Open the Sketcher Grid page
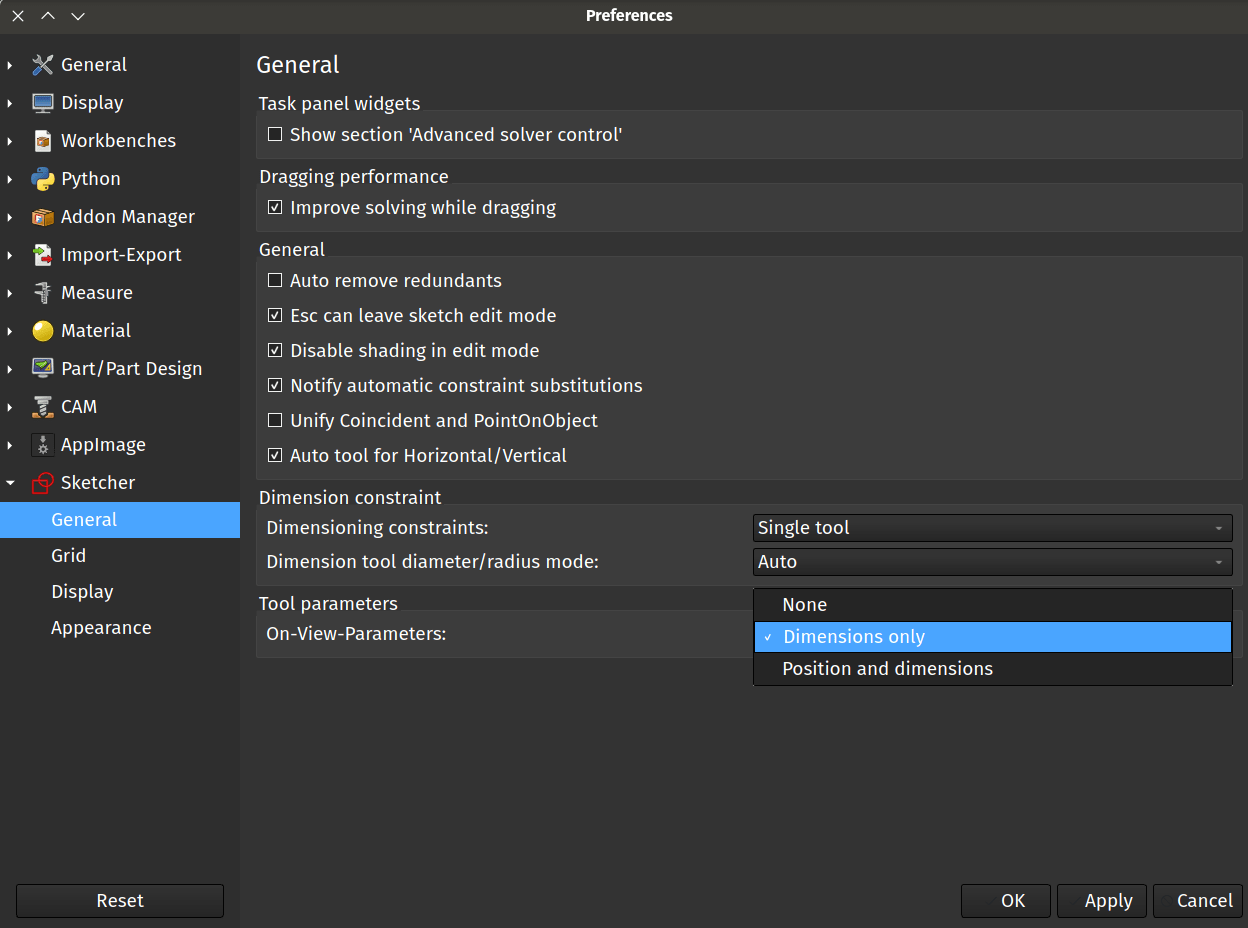The width and height of the screenshot is (1248, 928). [x=69, y=556]
